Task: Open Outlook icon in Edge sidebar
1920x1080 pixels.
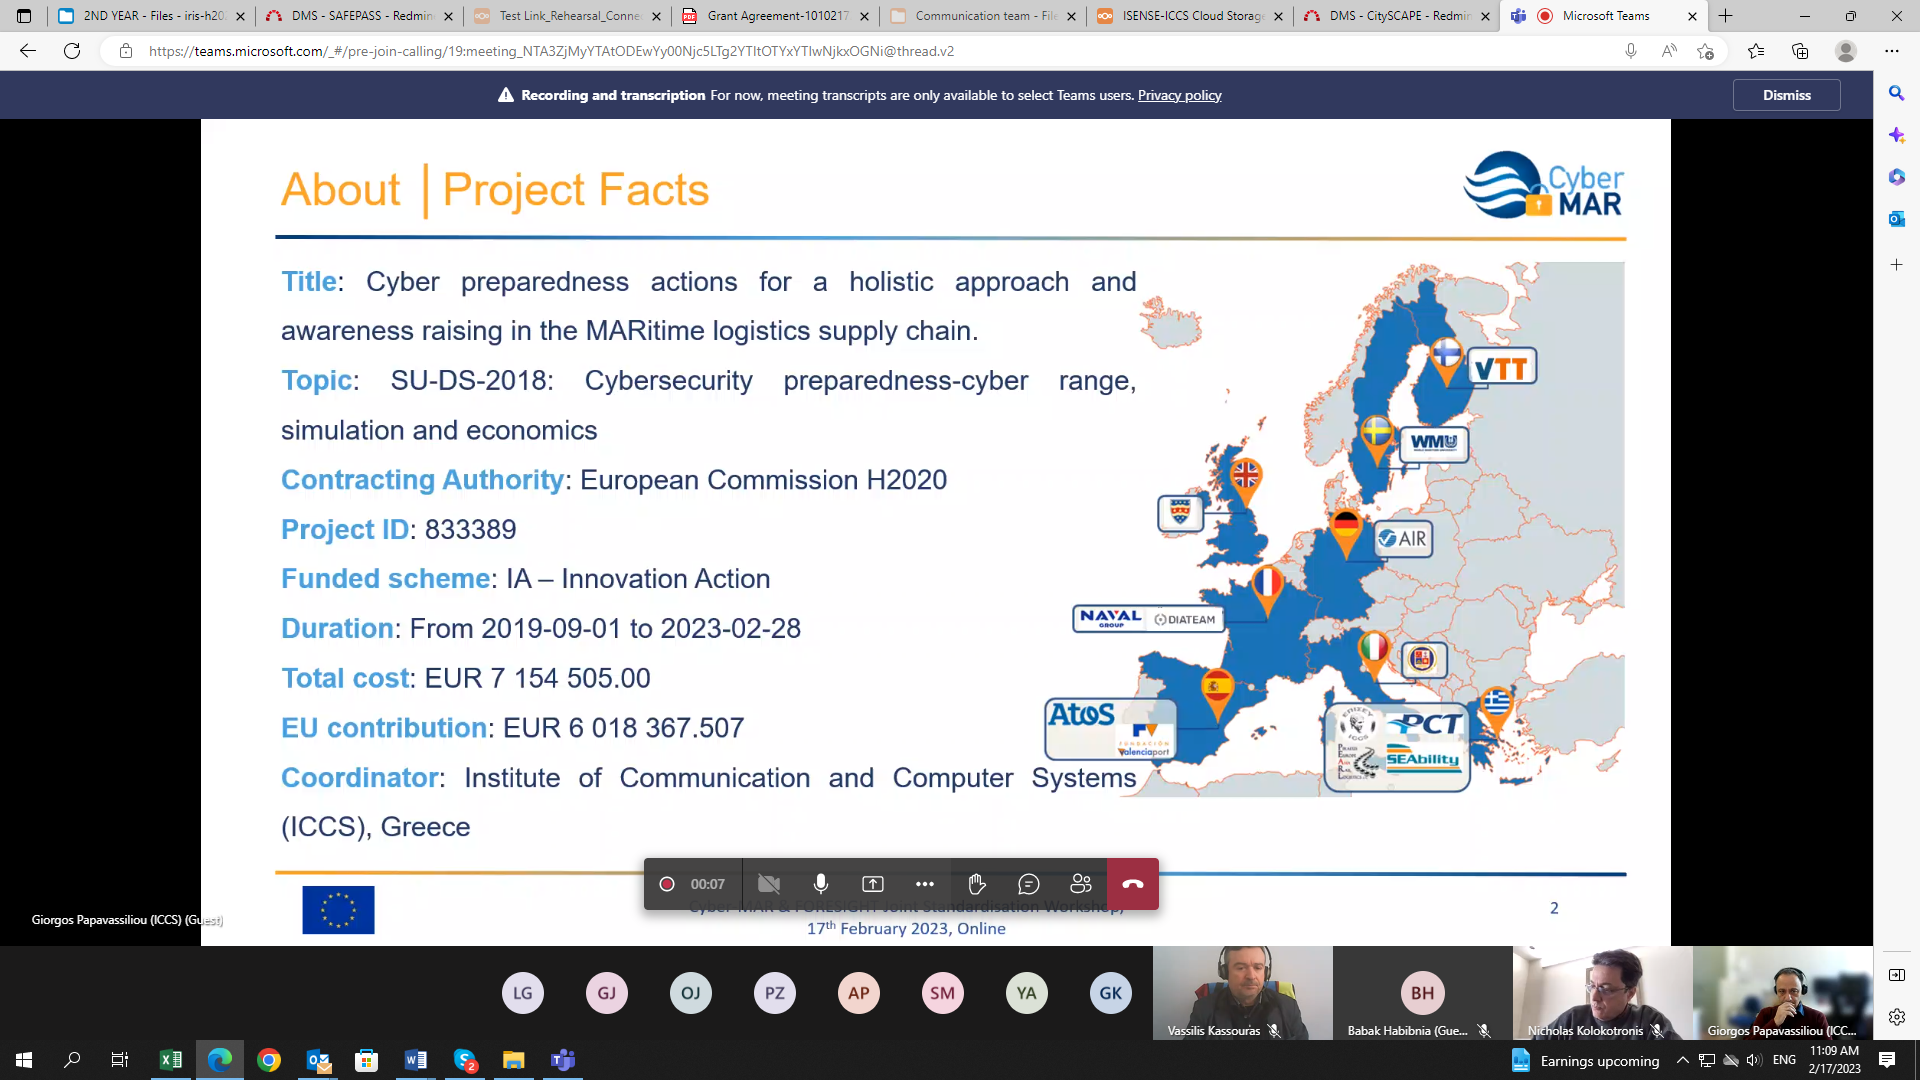Action: click(x=1896, y=219)
